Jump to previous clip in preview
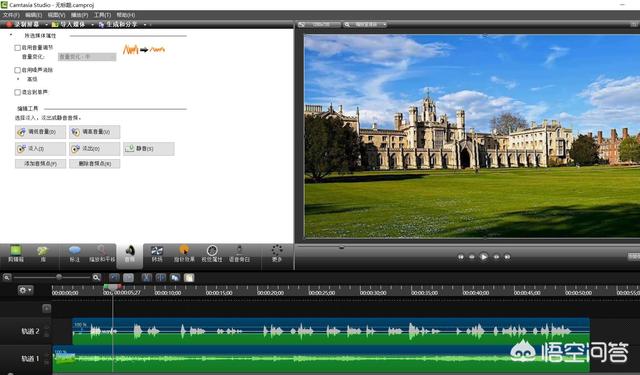Screen dimensions: 640x375 click(461, 257)
